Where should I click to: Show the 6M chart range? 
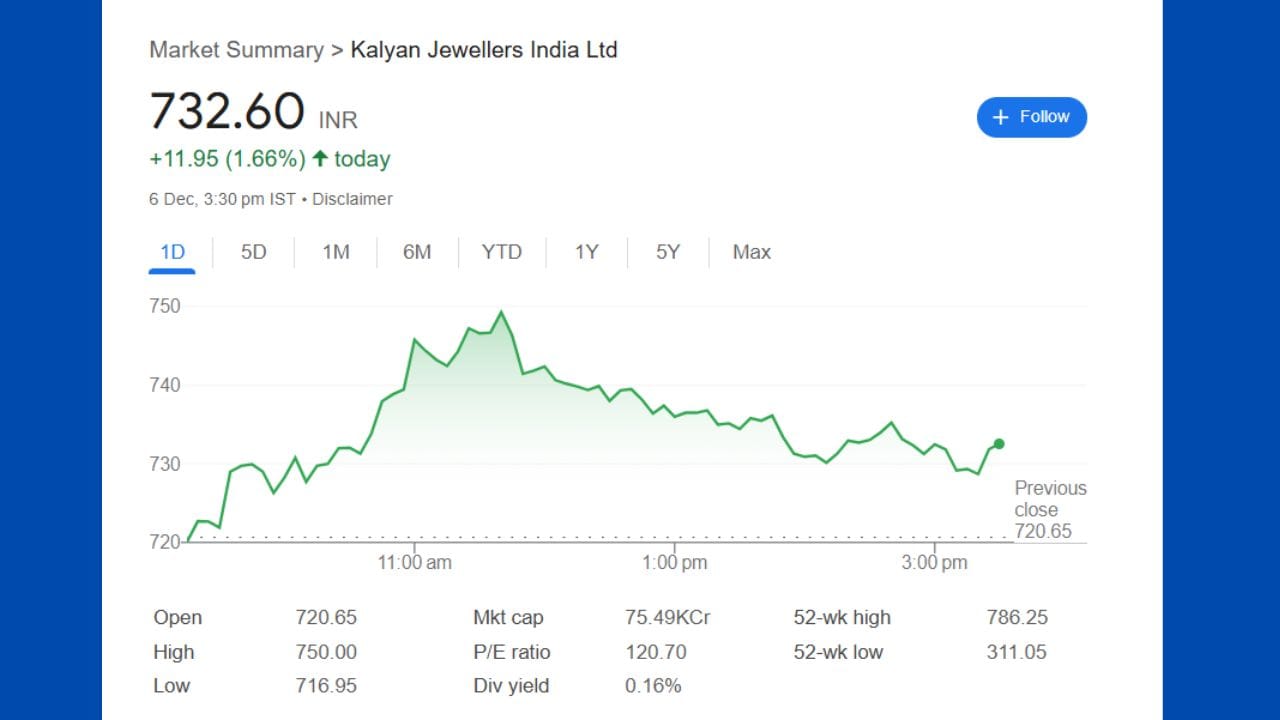[417, 252]
